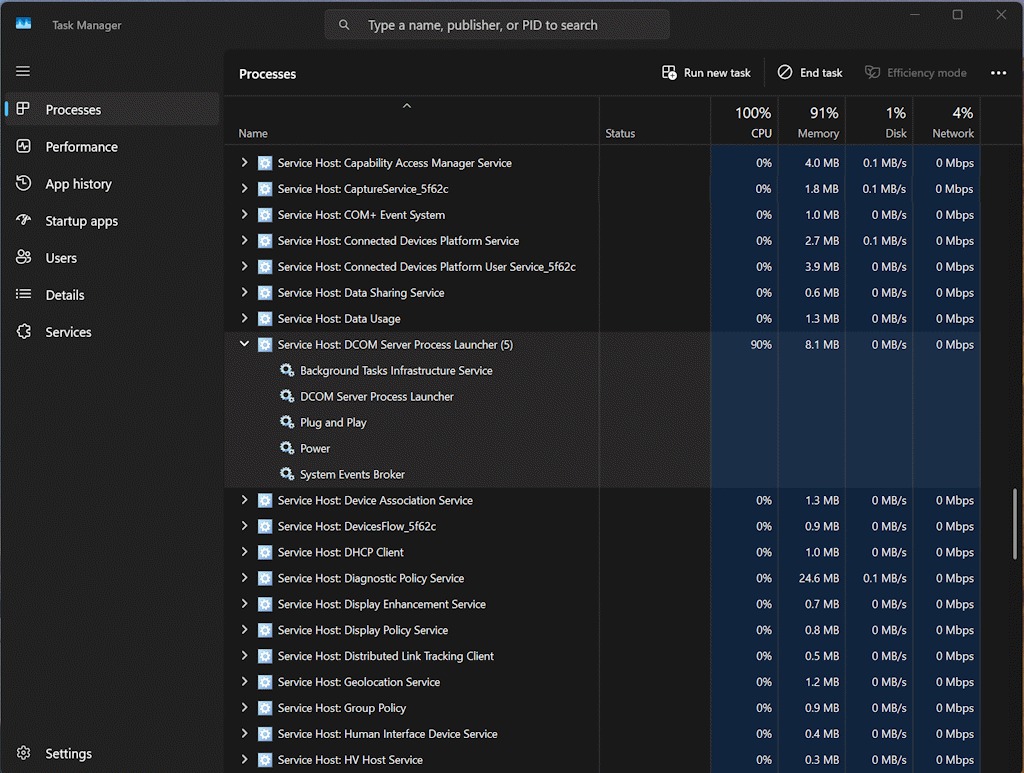Expand Service Host: Data Usage row

click(x=244, y=318)
